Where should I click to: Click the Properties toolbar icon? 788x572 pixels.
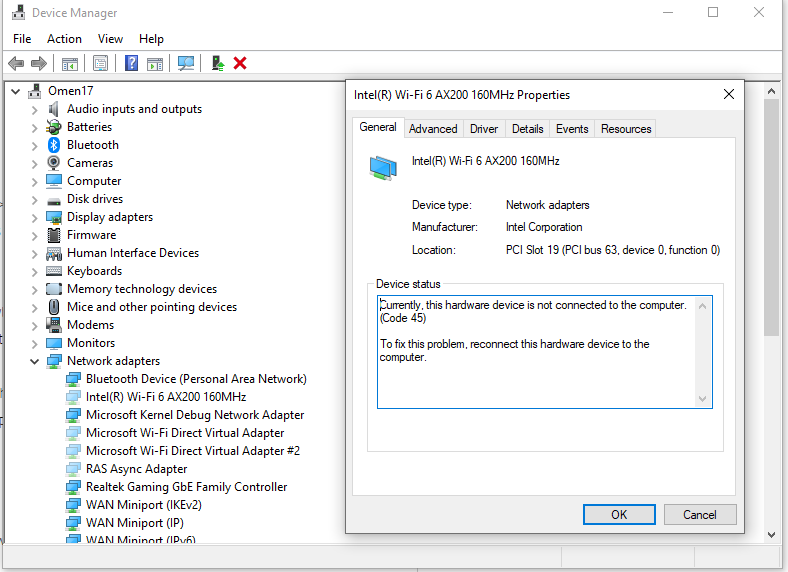pos(101,63)
